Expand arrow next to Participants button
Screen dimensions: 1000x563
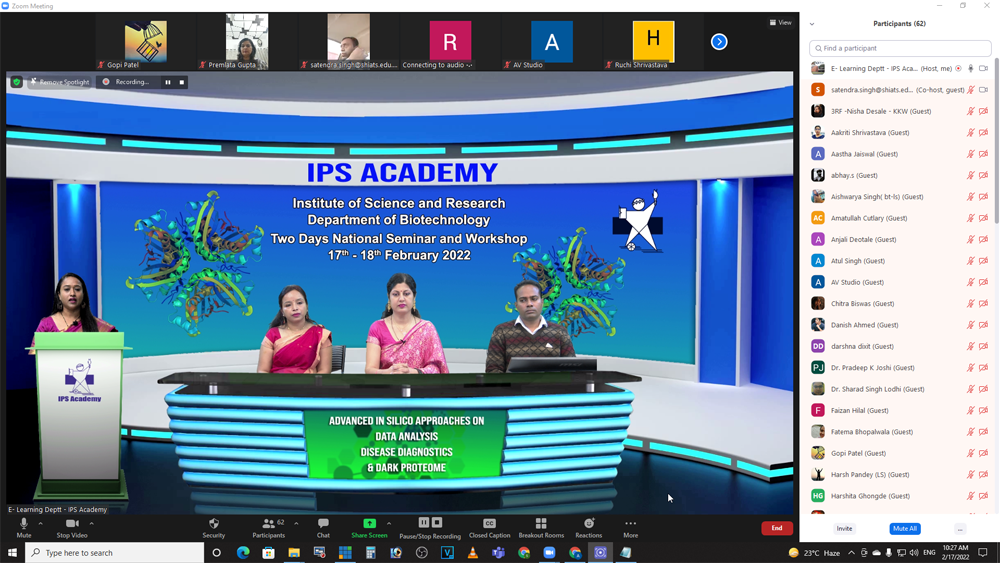296,523
